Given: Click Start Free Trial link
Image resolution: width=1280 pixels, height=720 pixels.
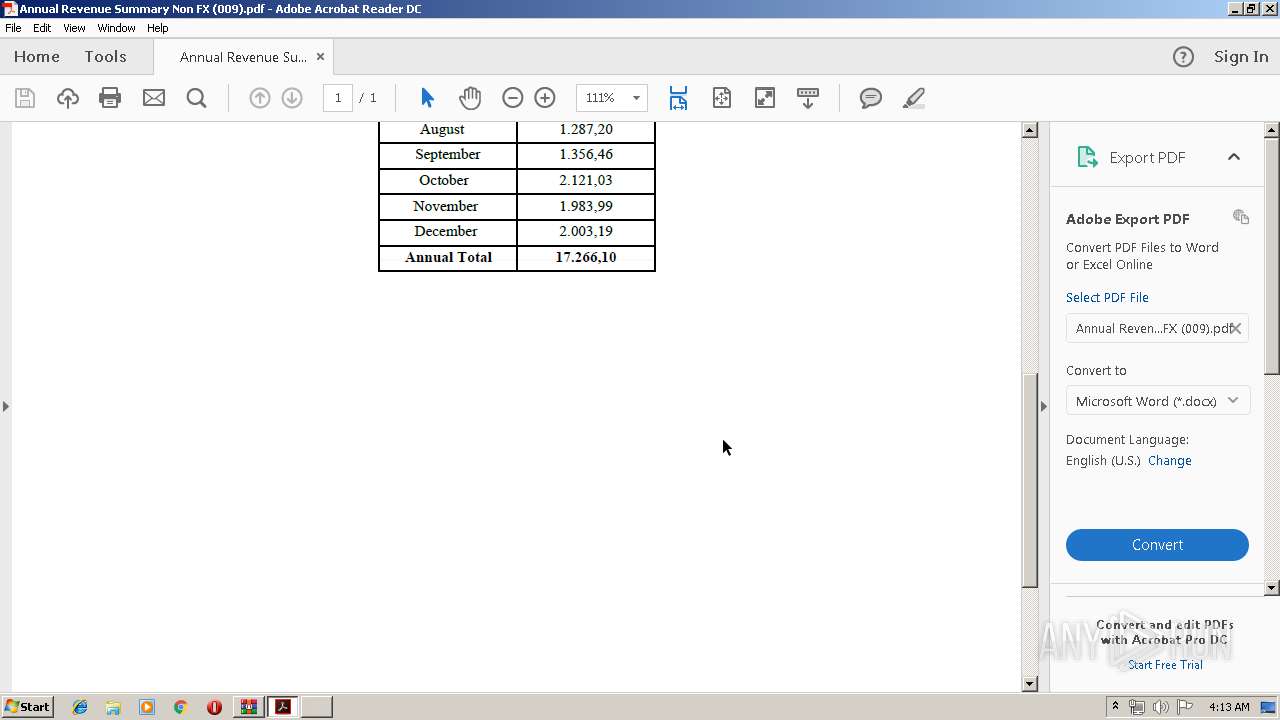Looking at the screenshot, I should [x=1165, y=665].
